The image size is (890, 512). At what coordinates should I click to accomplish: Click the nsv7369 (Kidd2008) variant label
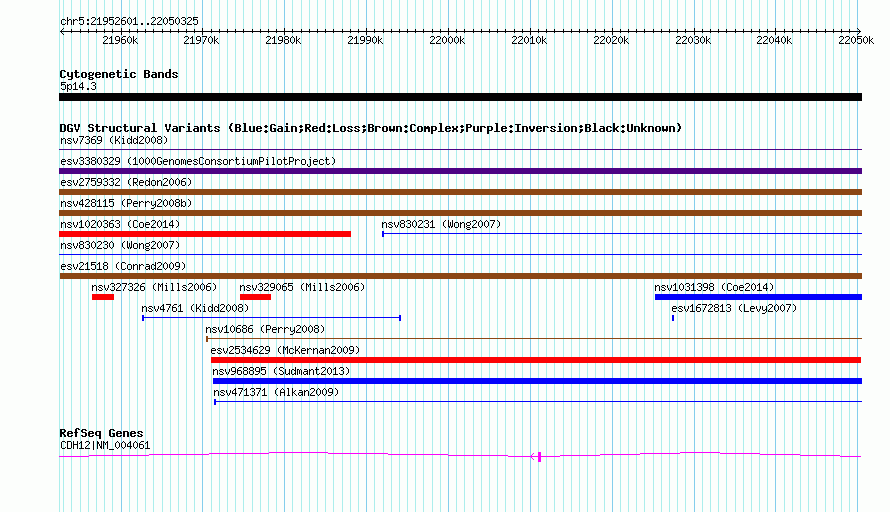click(114, 140)
